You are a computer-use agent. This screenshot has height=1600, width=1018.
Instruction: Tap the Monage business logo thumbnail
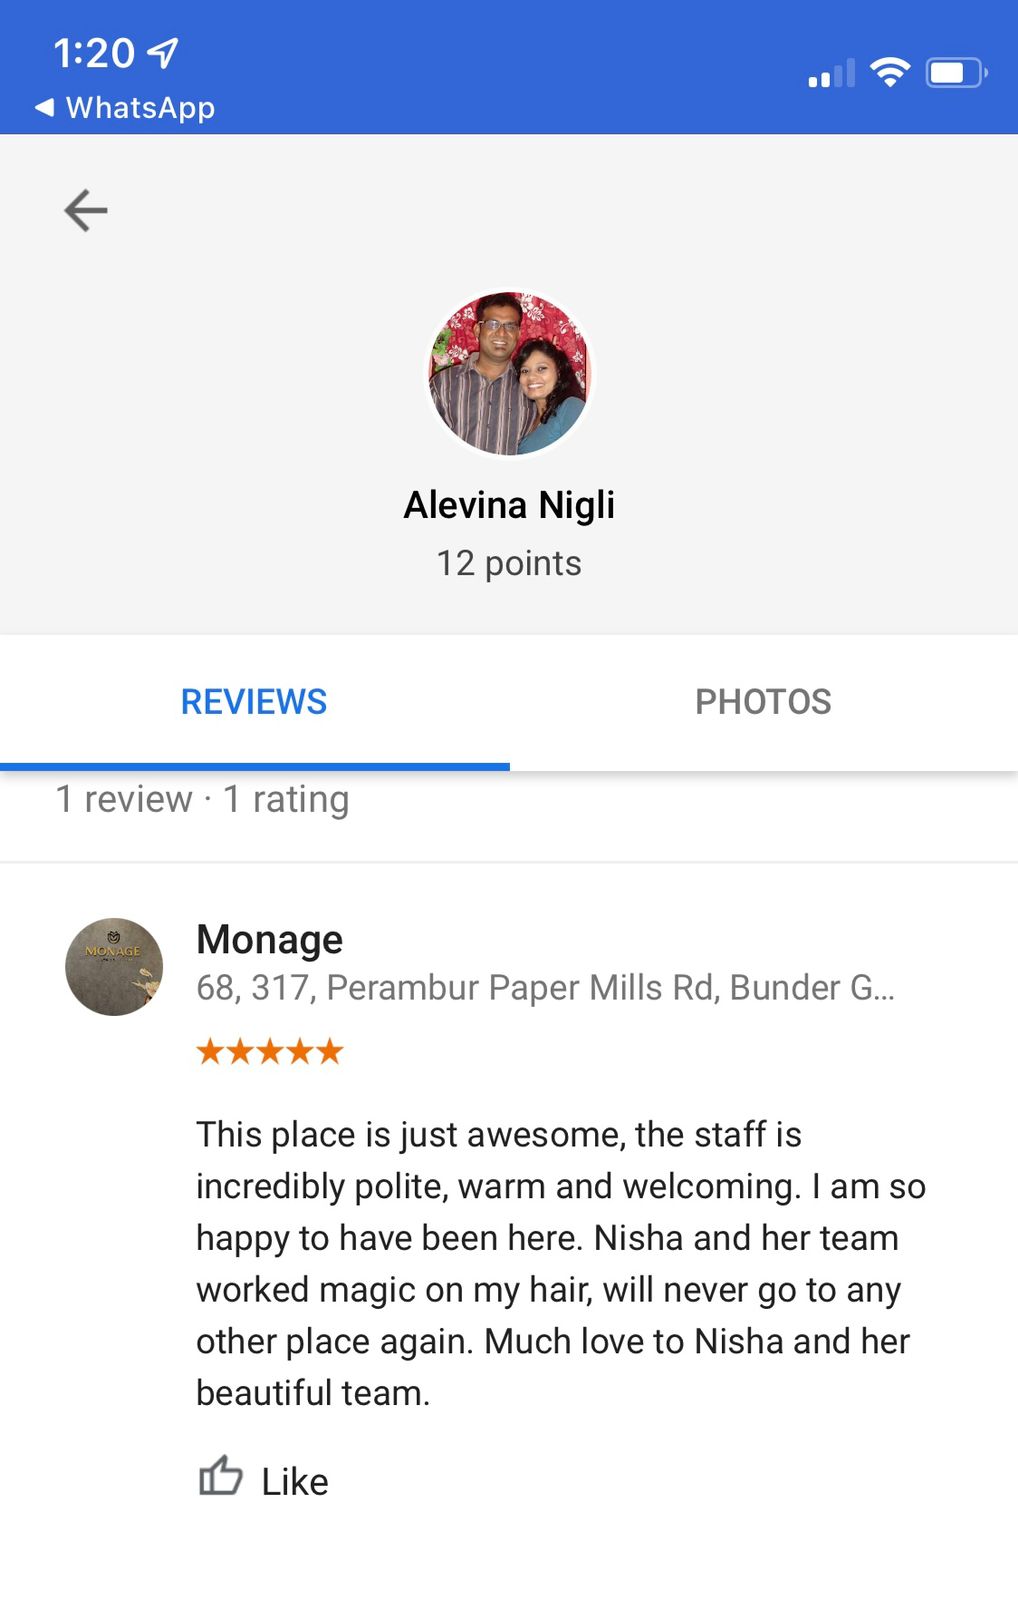(x=114, y=967)
